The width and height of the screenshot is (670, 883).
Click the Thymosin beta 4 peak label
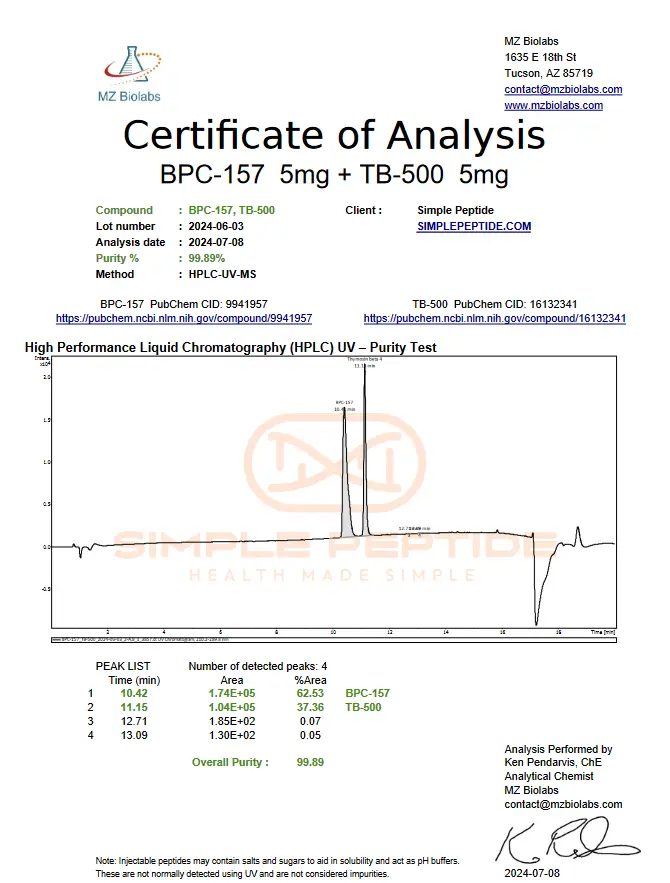pyautogui.click(x=365, y=359)
